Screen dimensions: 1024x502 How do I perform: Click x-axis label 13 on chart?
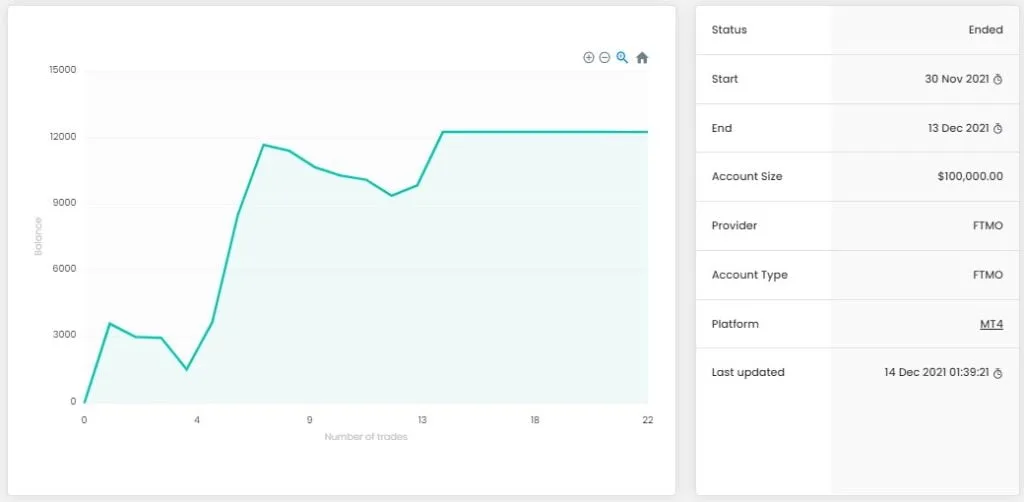tap(422, 420)
